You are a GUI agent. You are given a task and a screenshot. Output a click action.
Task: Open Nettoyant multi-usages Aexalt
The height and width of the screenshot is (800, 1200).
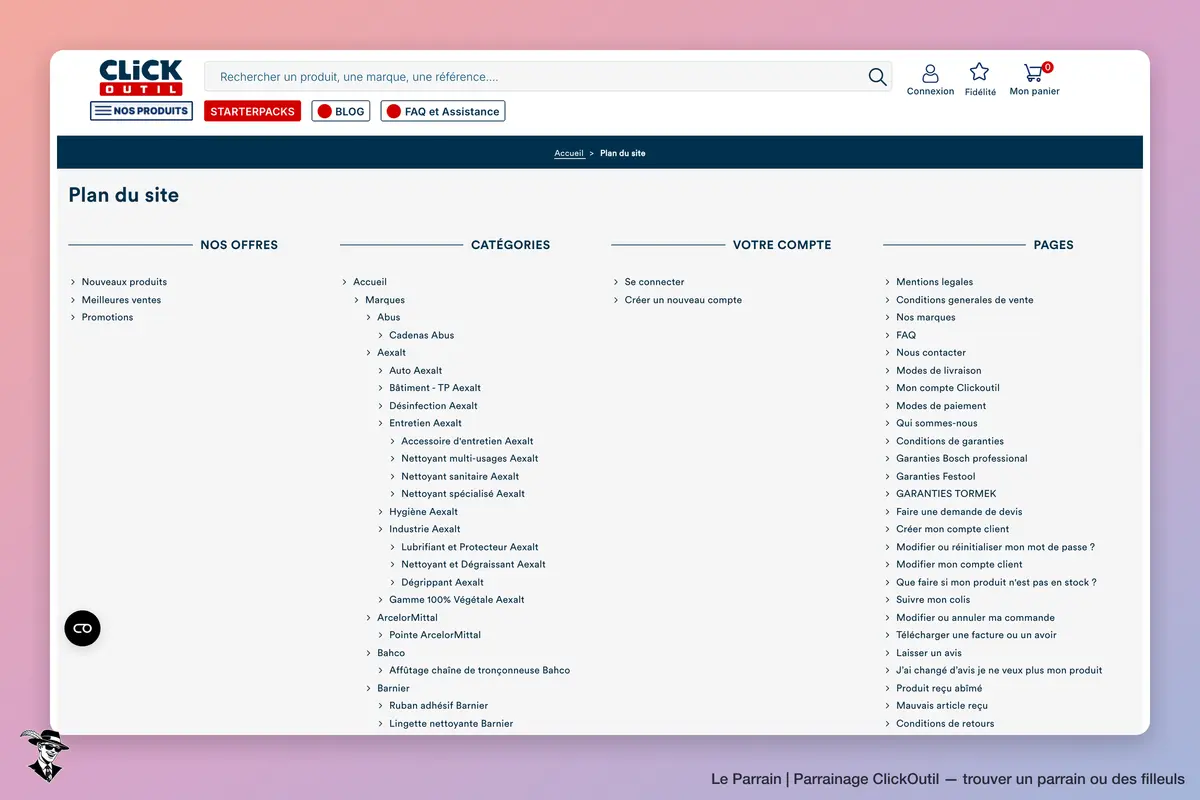coord(470,458)
